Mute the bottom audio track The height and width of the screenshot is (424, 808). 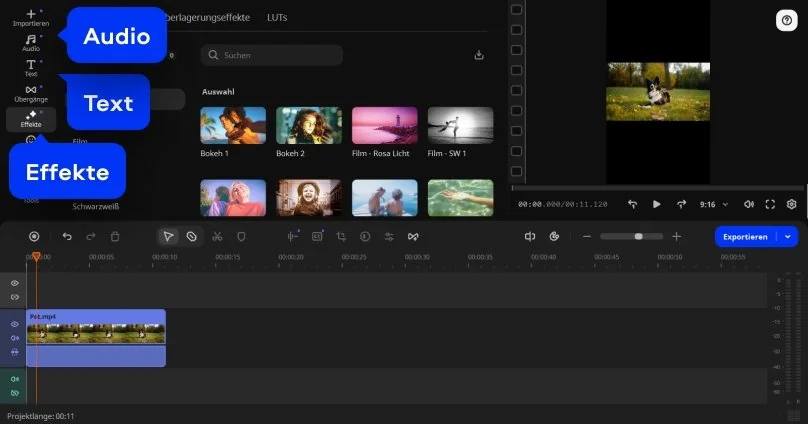pyautogui.click(x=15, y=380)
